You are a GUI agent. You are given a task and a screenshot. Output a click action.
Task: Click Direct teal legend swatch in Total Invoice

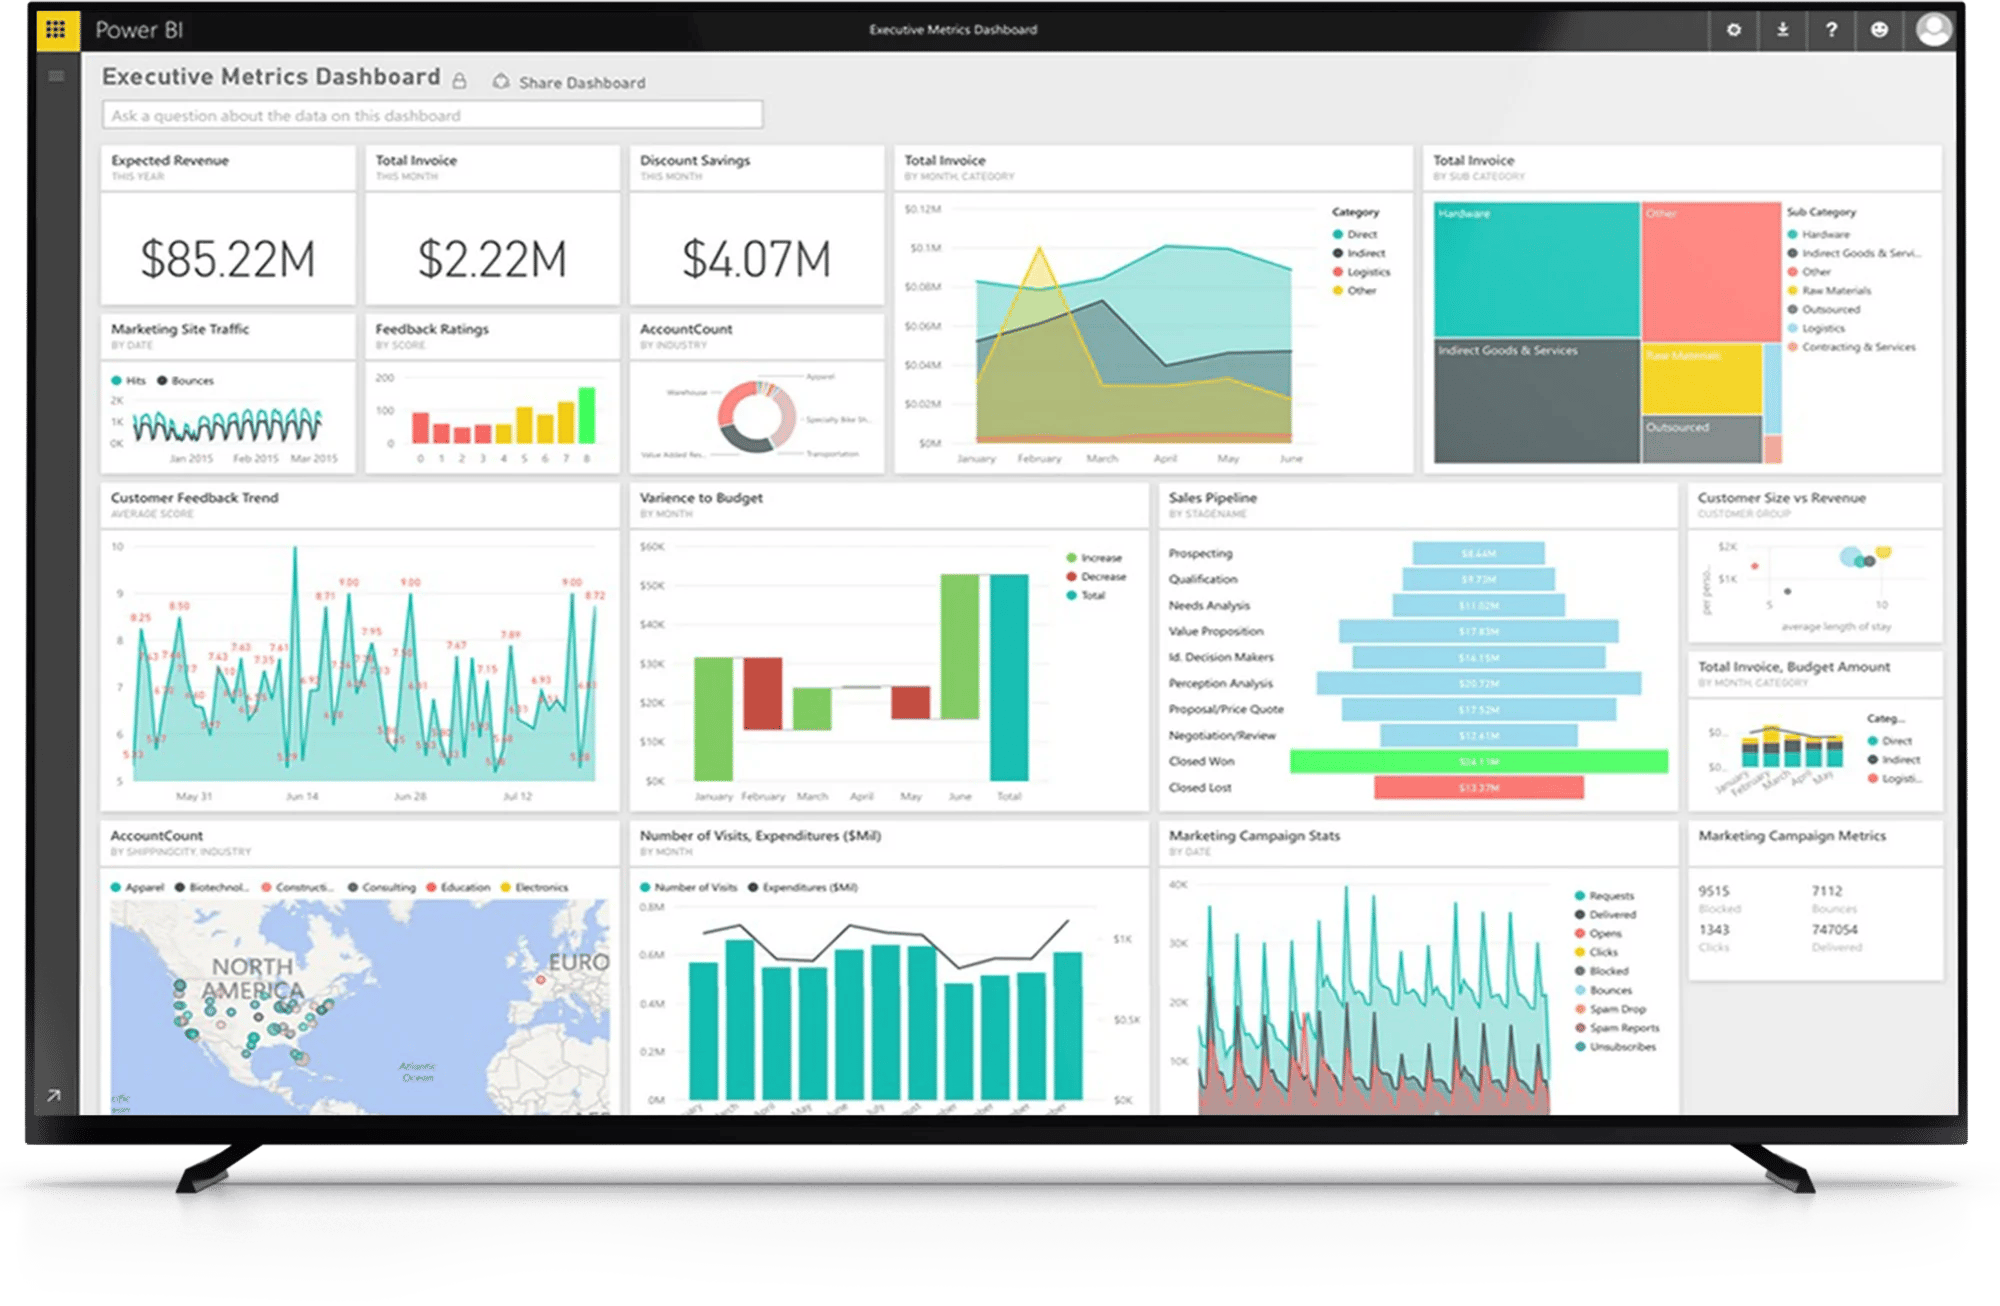click(x=1338, y=234)
